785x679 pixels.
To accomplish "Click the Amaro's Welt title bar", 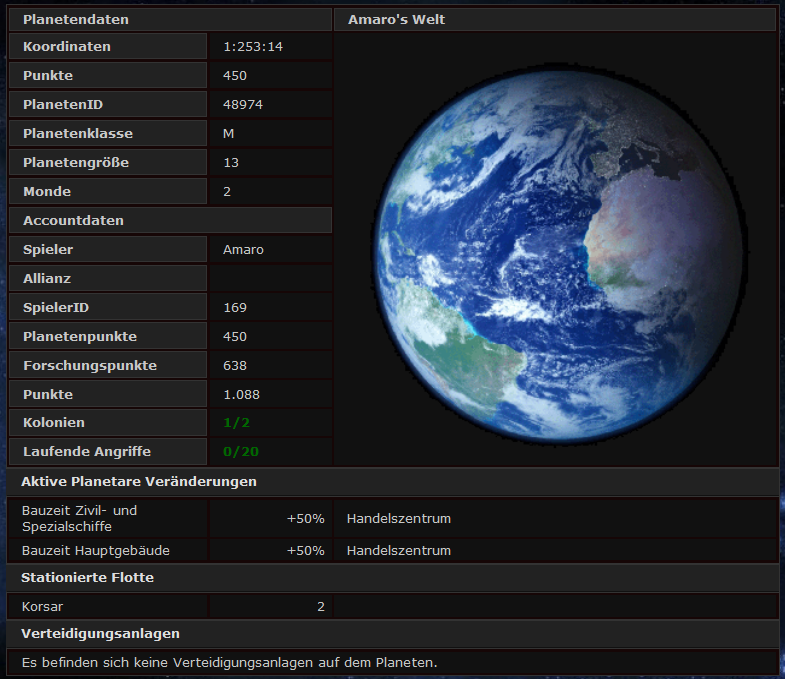I will pyautogui.click(x=396, y=19).
